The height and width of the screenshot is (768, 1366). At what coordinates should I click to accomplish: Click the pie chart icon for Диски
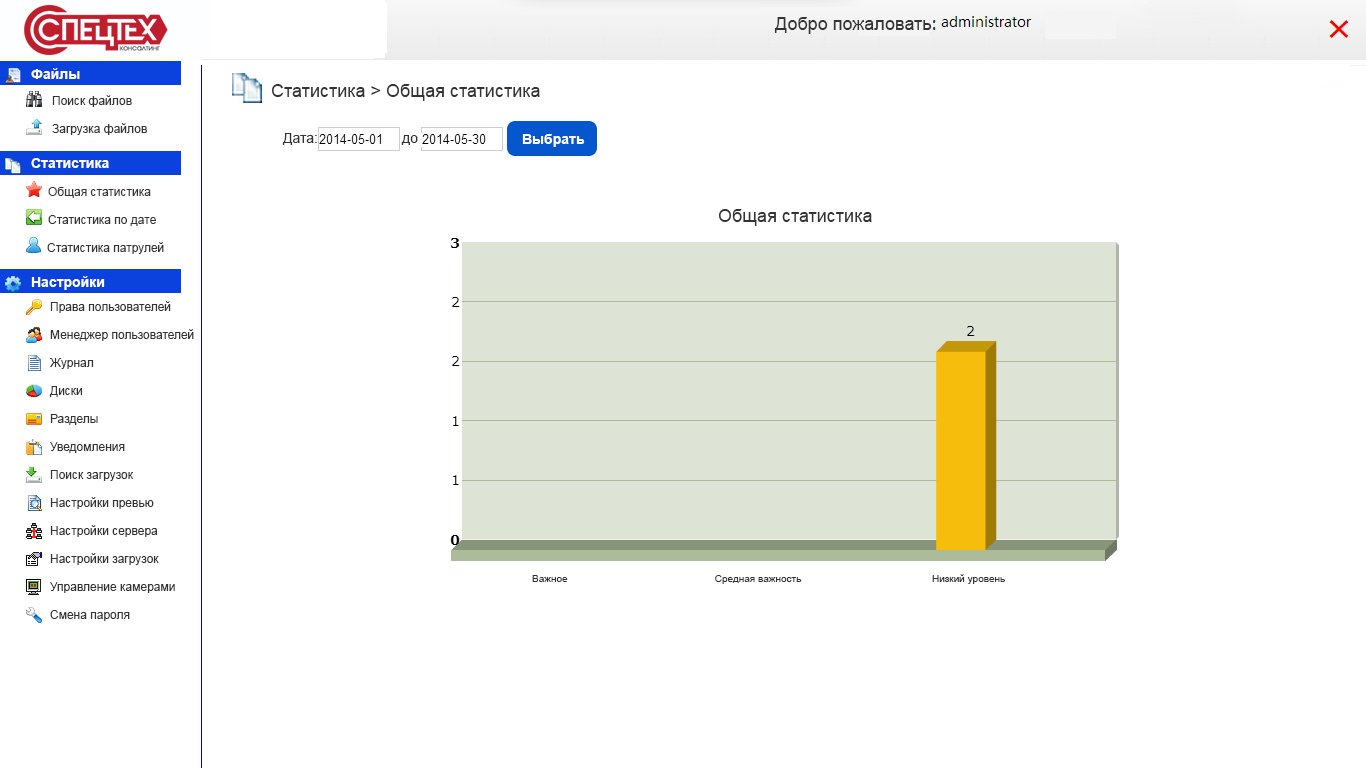34,391
